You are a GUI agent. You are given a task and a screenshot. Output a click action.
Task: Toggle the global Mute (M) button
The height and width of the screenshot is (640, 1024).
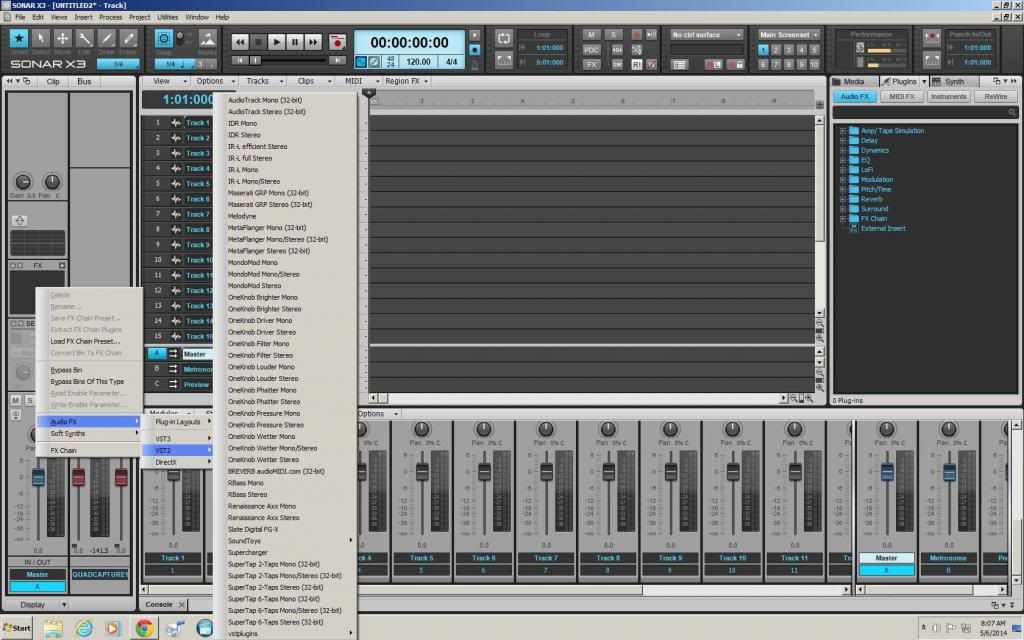pos(592,35)
